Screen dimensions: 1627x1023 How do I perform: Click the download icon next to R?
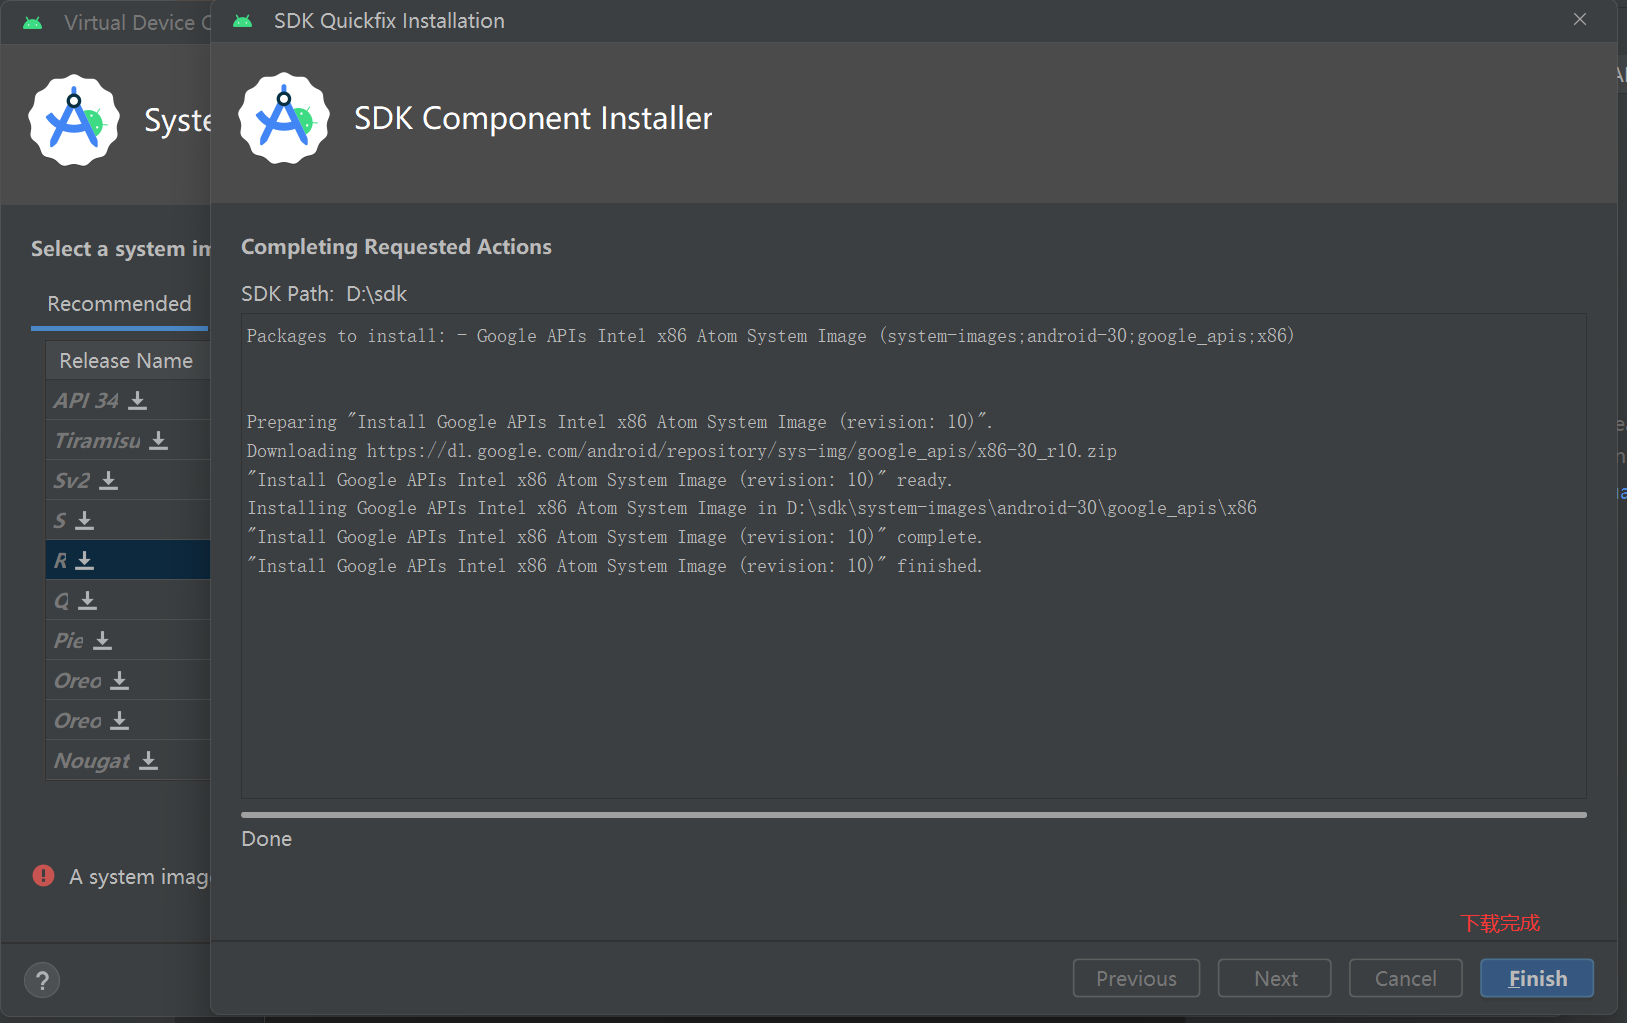pyautogui.click(x=85, y=561)
